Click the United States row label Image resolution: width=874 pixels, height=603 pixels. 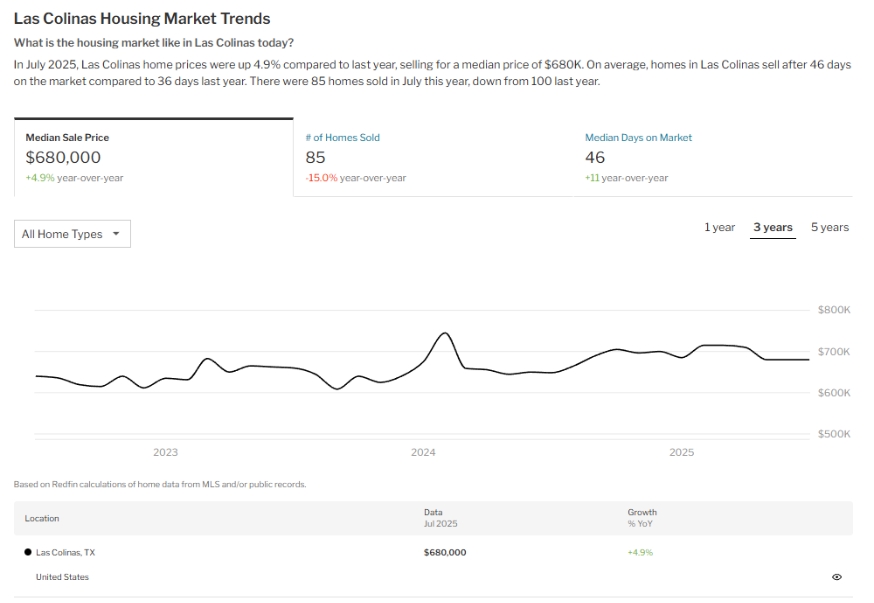point(62,577)
